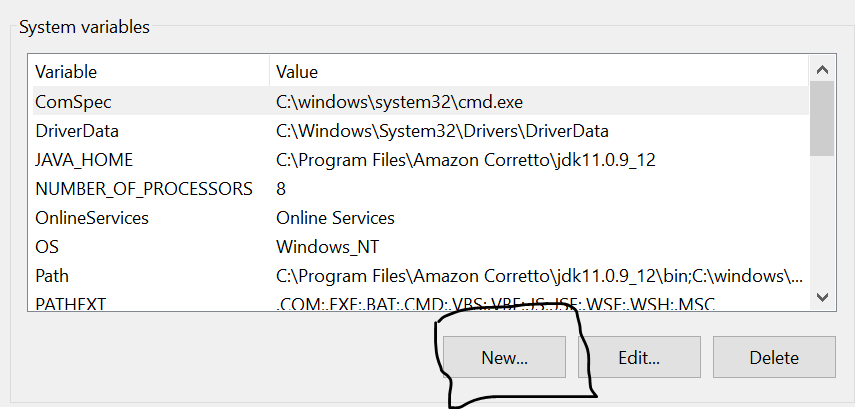
Task: Select the OnlineServices variable row
Action: tap(92, 217)
